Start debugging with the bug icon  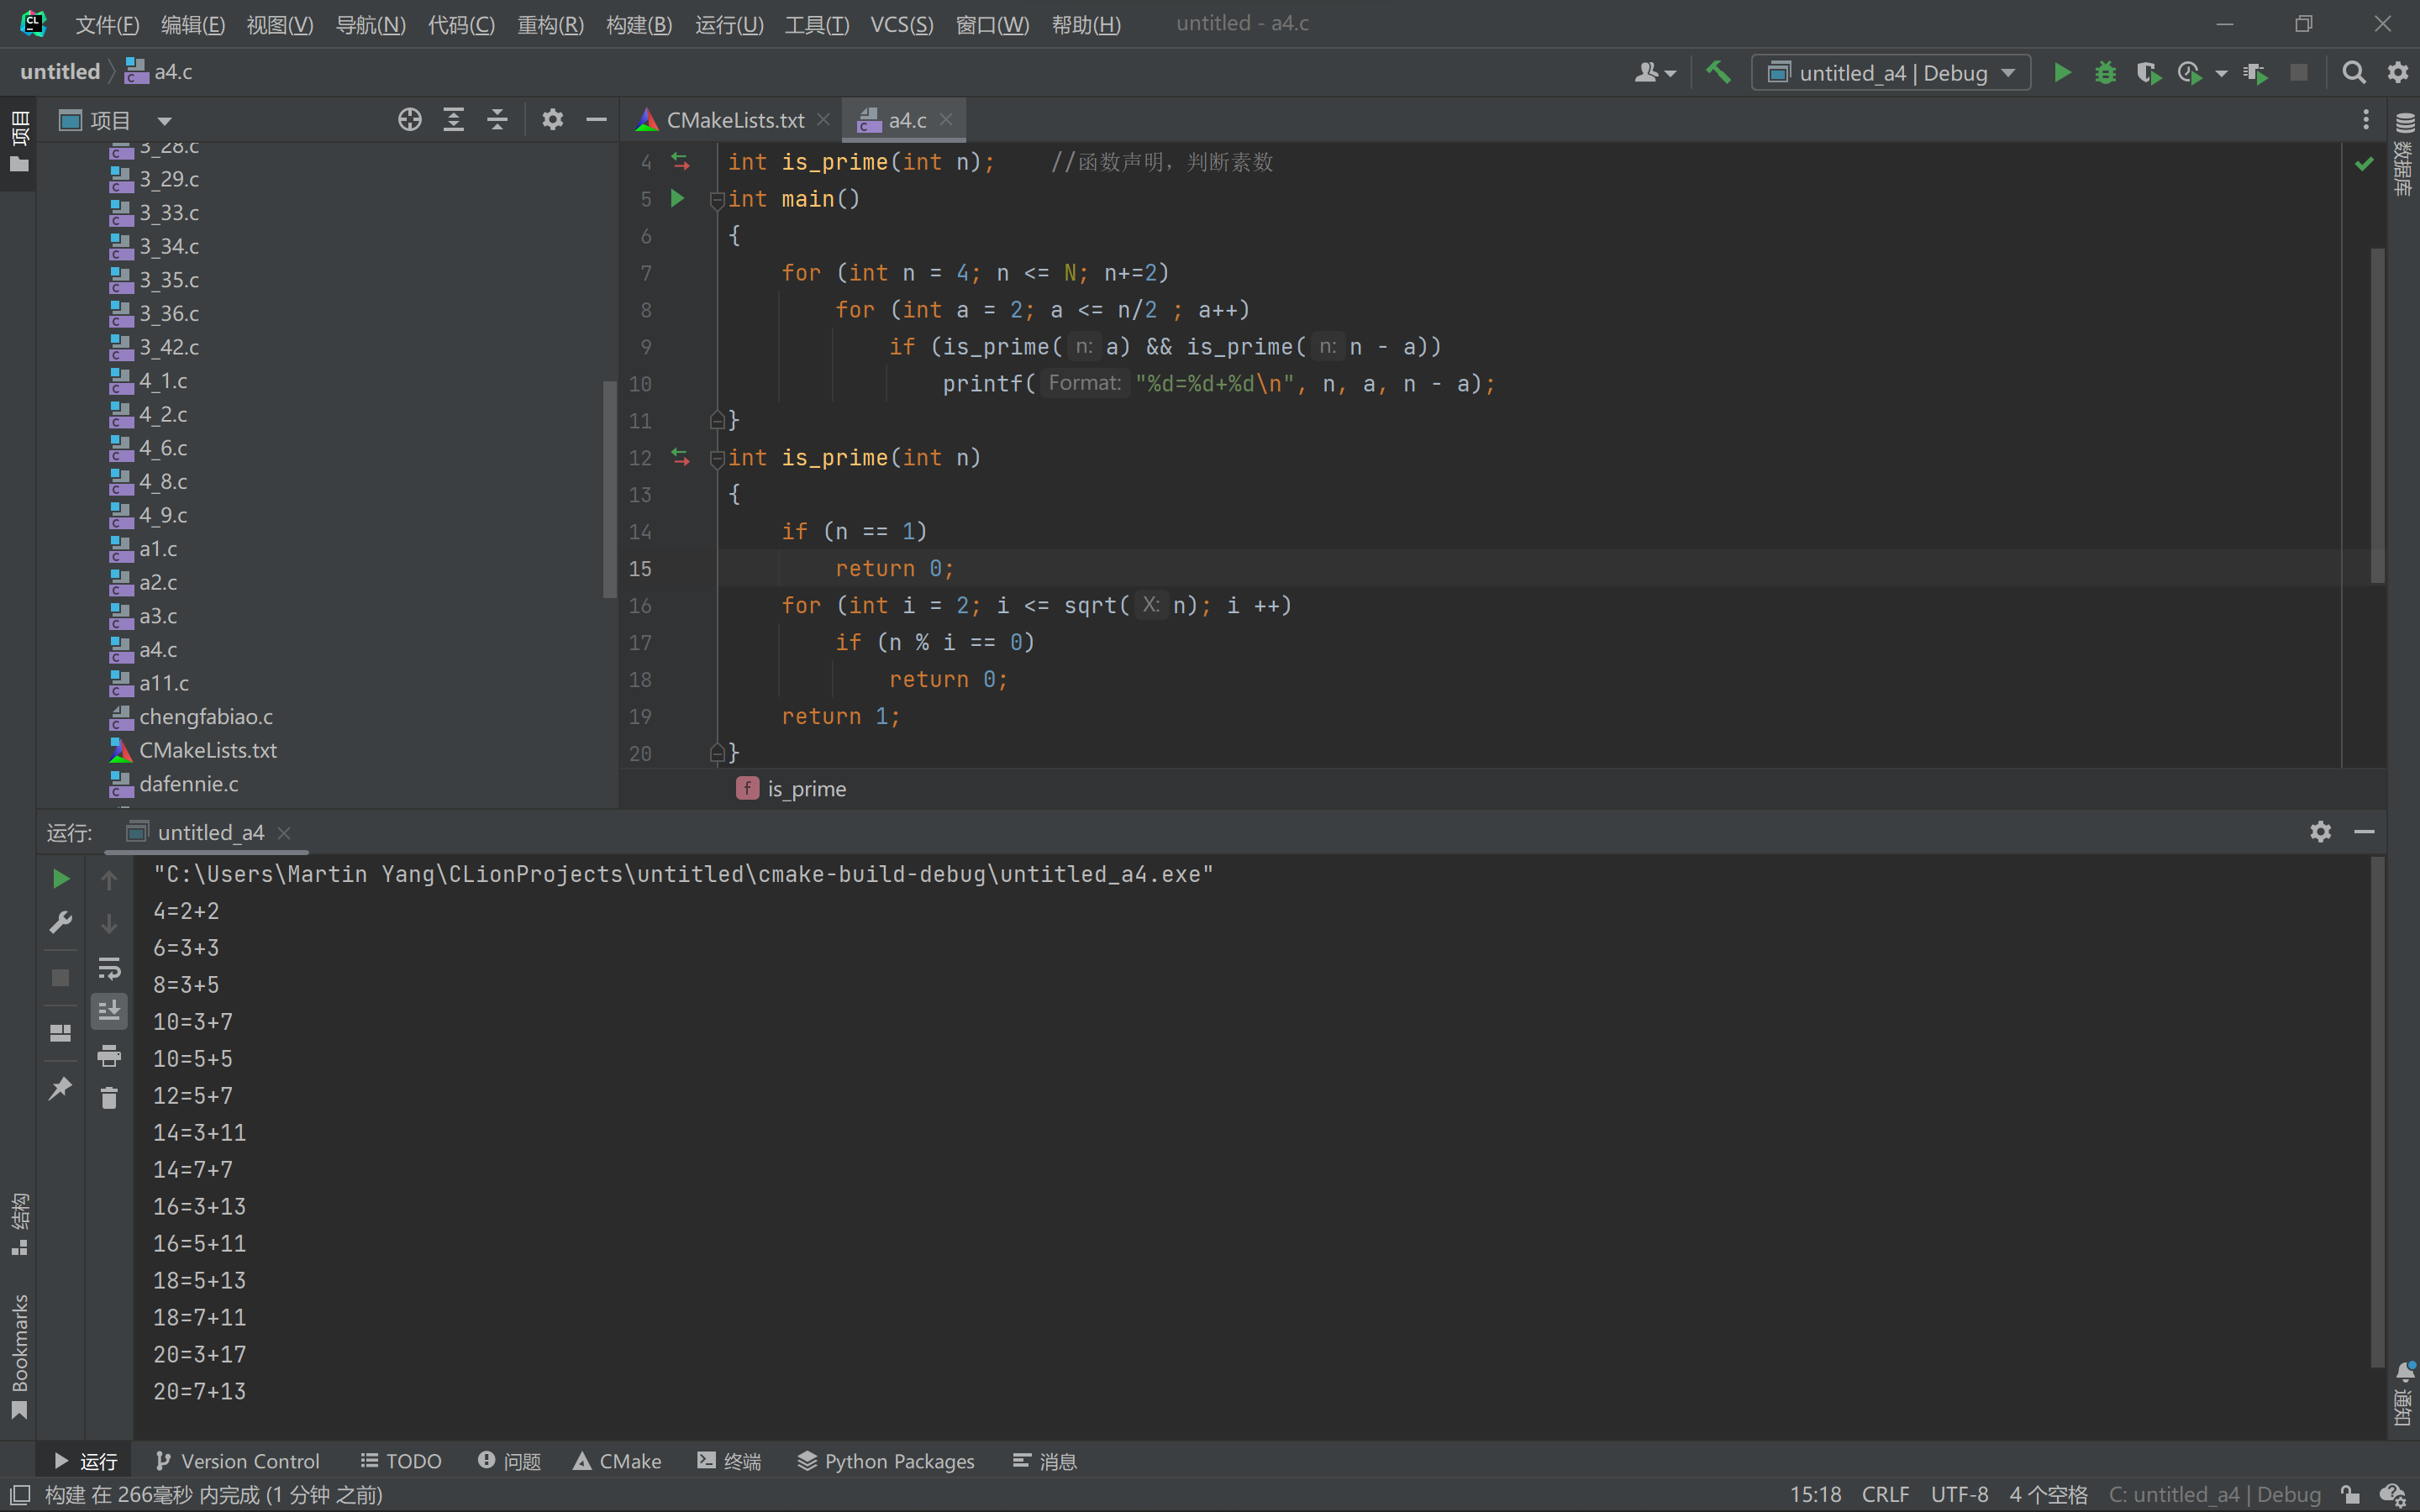click(2105, 72)
